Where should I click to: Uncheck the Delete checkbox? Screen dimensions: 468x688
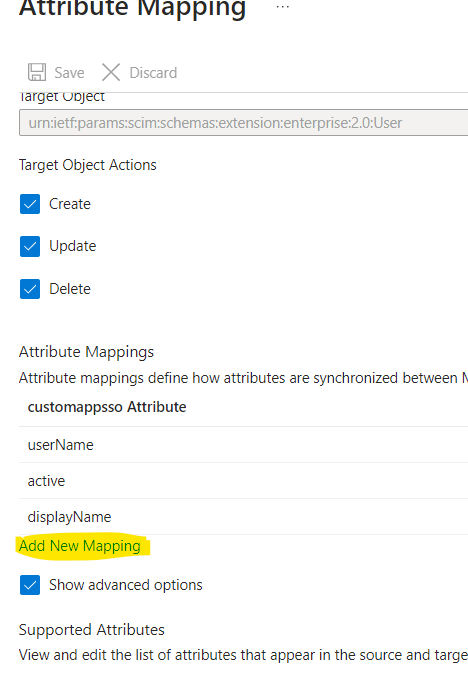click(x=30, y=289)
